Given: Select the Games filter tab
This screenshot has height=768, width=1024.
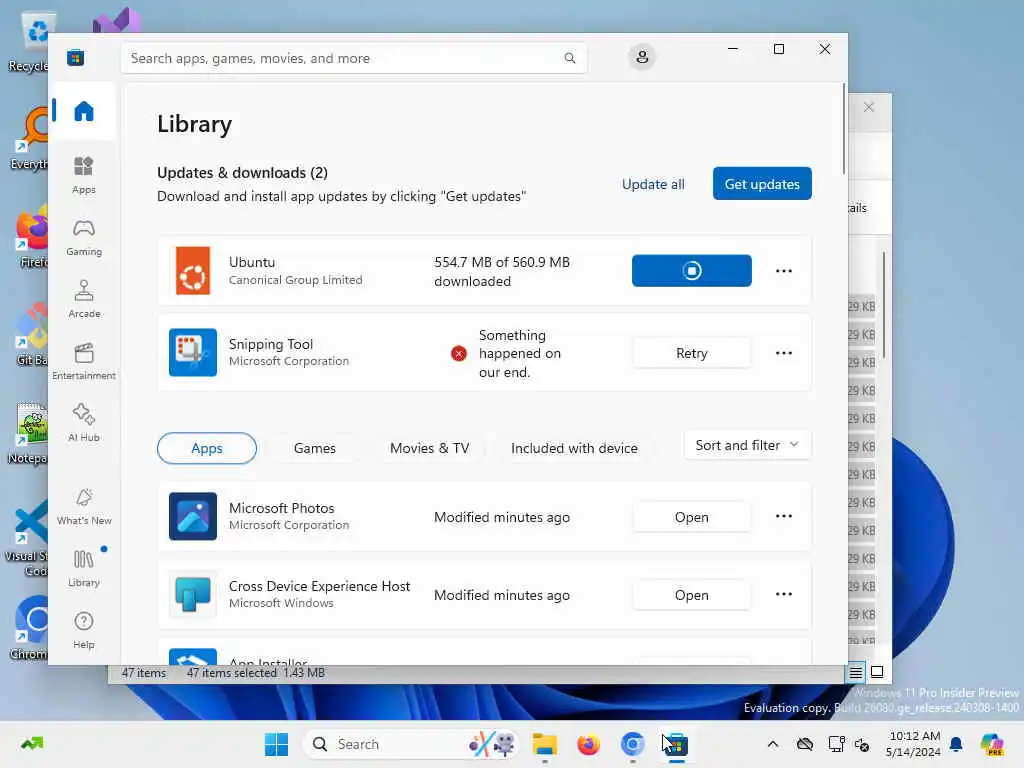Looking at the screenshot, I should click(x=315, y=448).
